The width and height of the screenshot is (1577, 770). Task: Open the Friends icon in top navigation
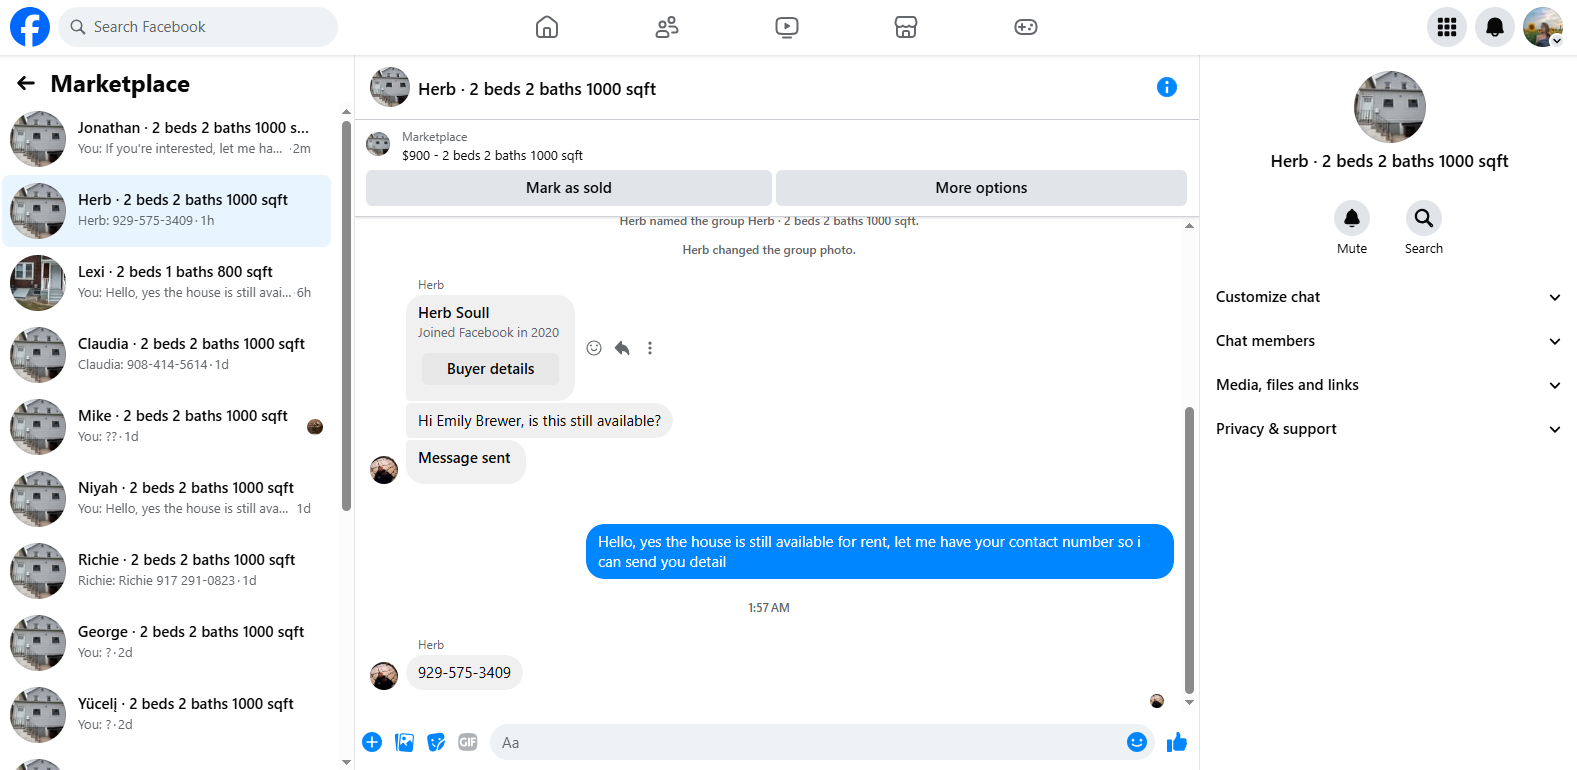point(667,27)
